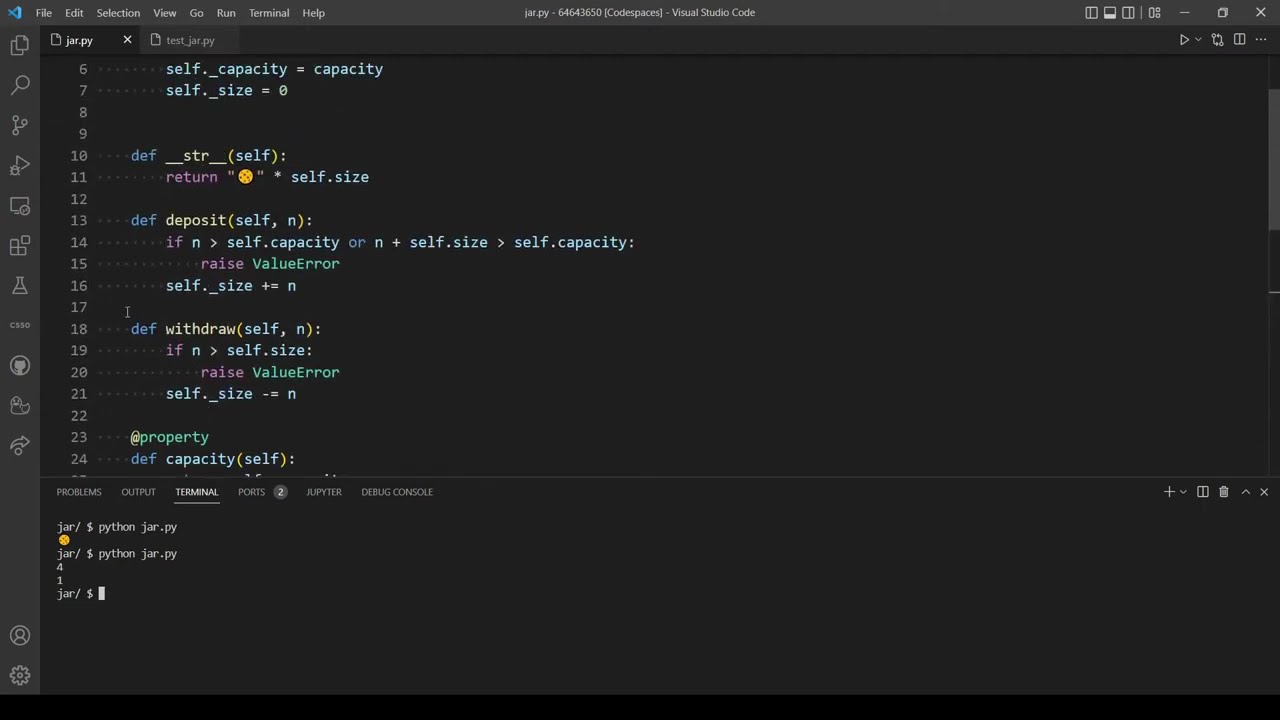Click 'self._capacity = capacity' on line 6
The image size is (1280, 720).
(x=274, y=69)
